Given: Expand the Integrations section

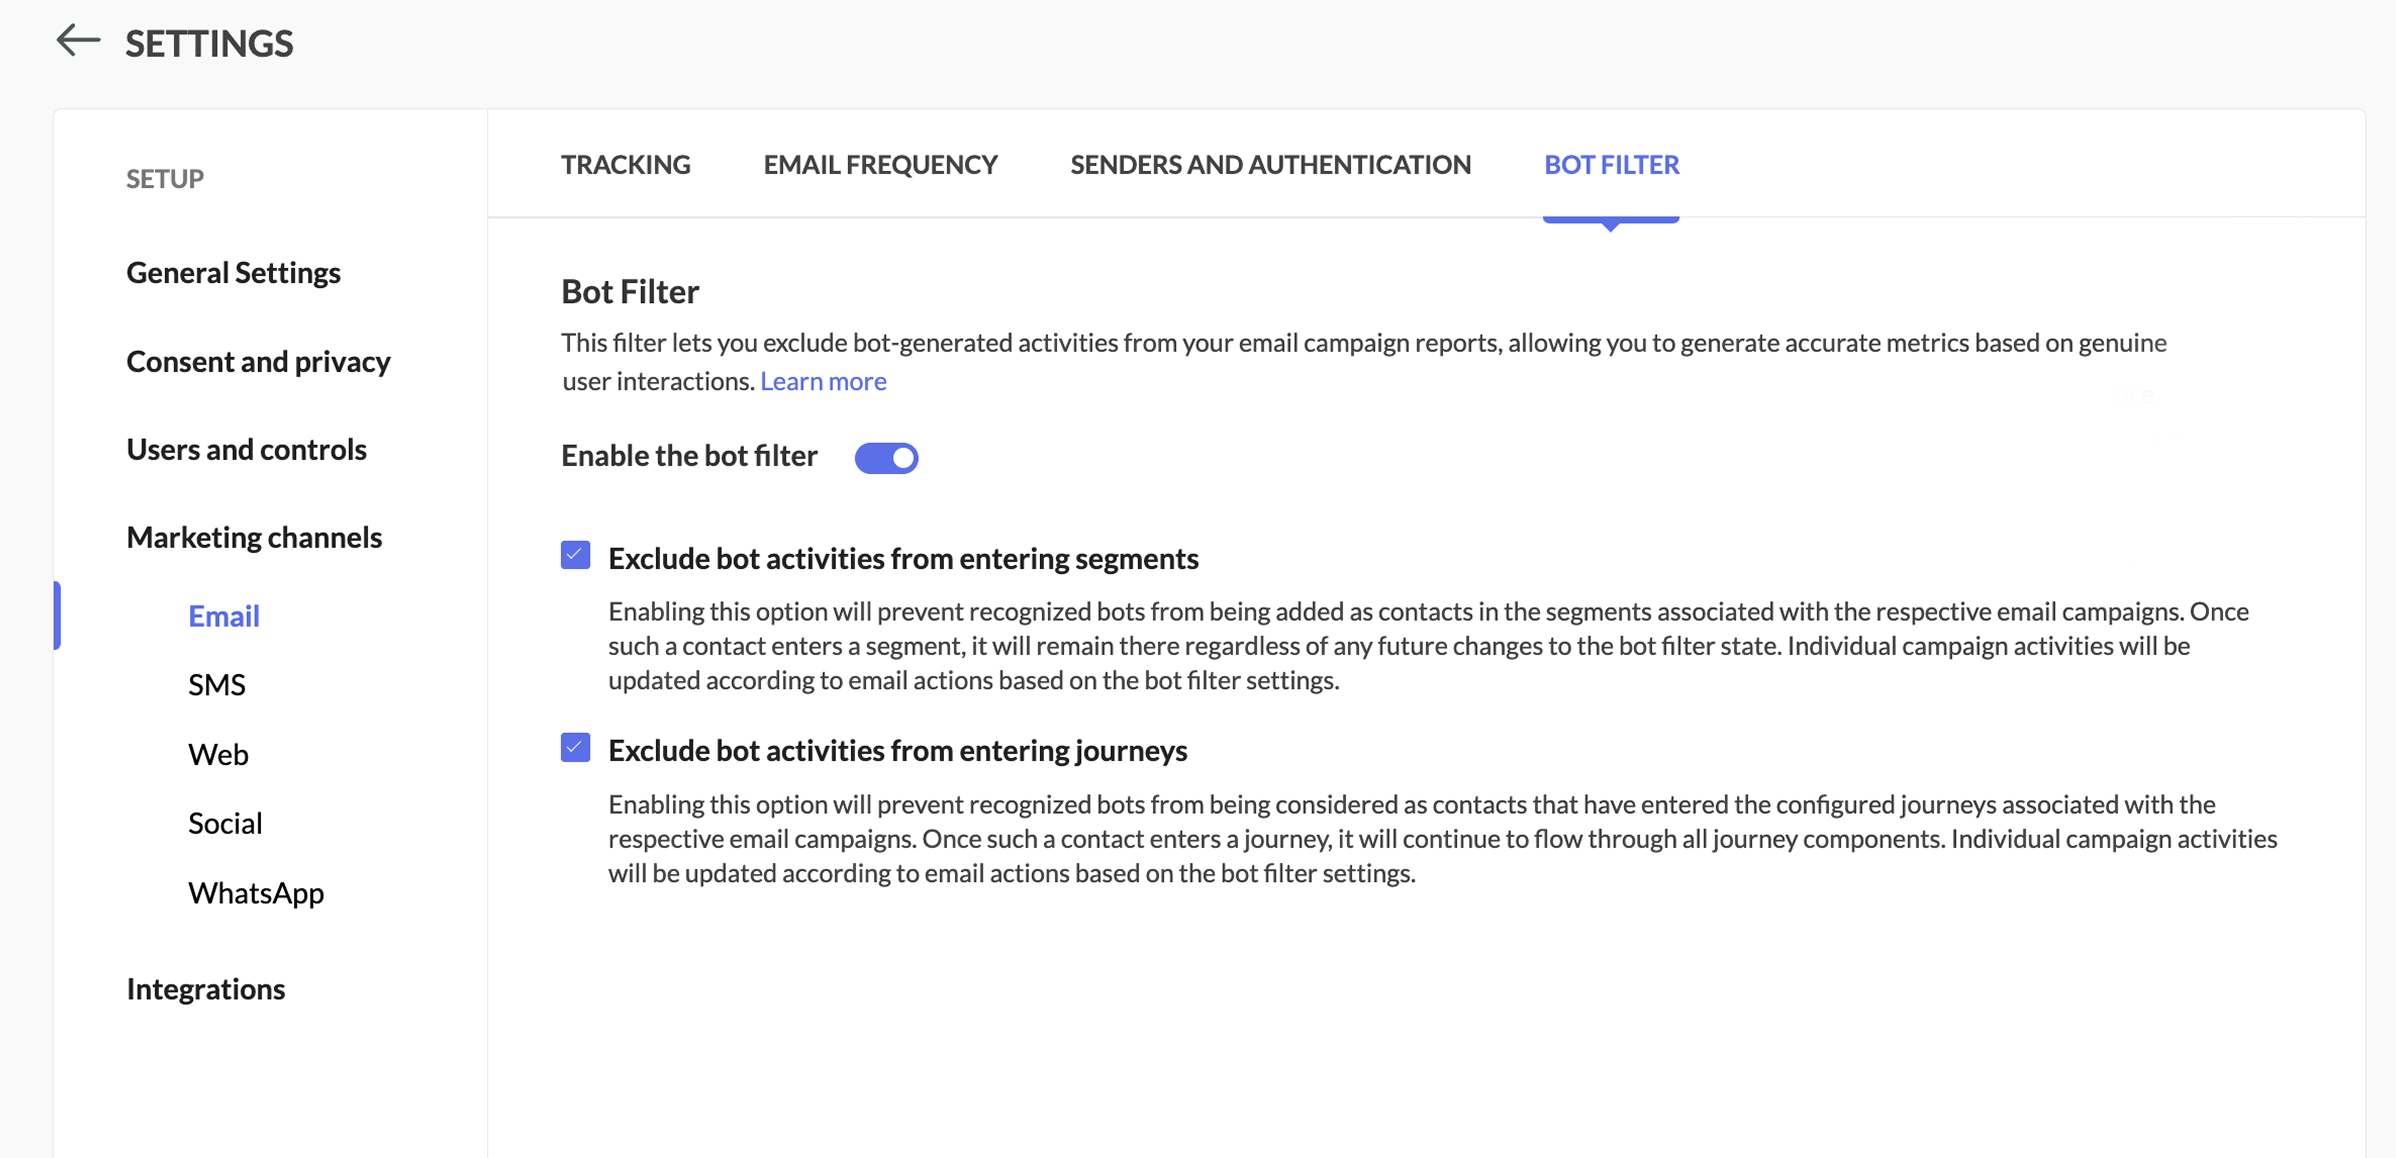Looking at the screenshot, I should [205, 989].
